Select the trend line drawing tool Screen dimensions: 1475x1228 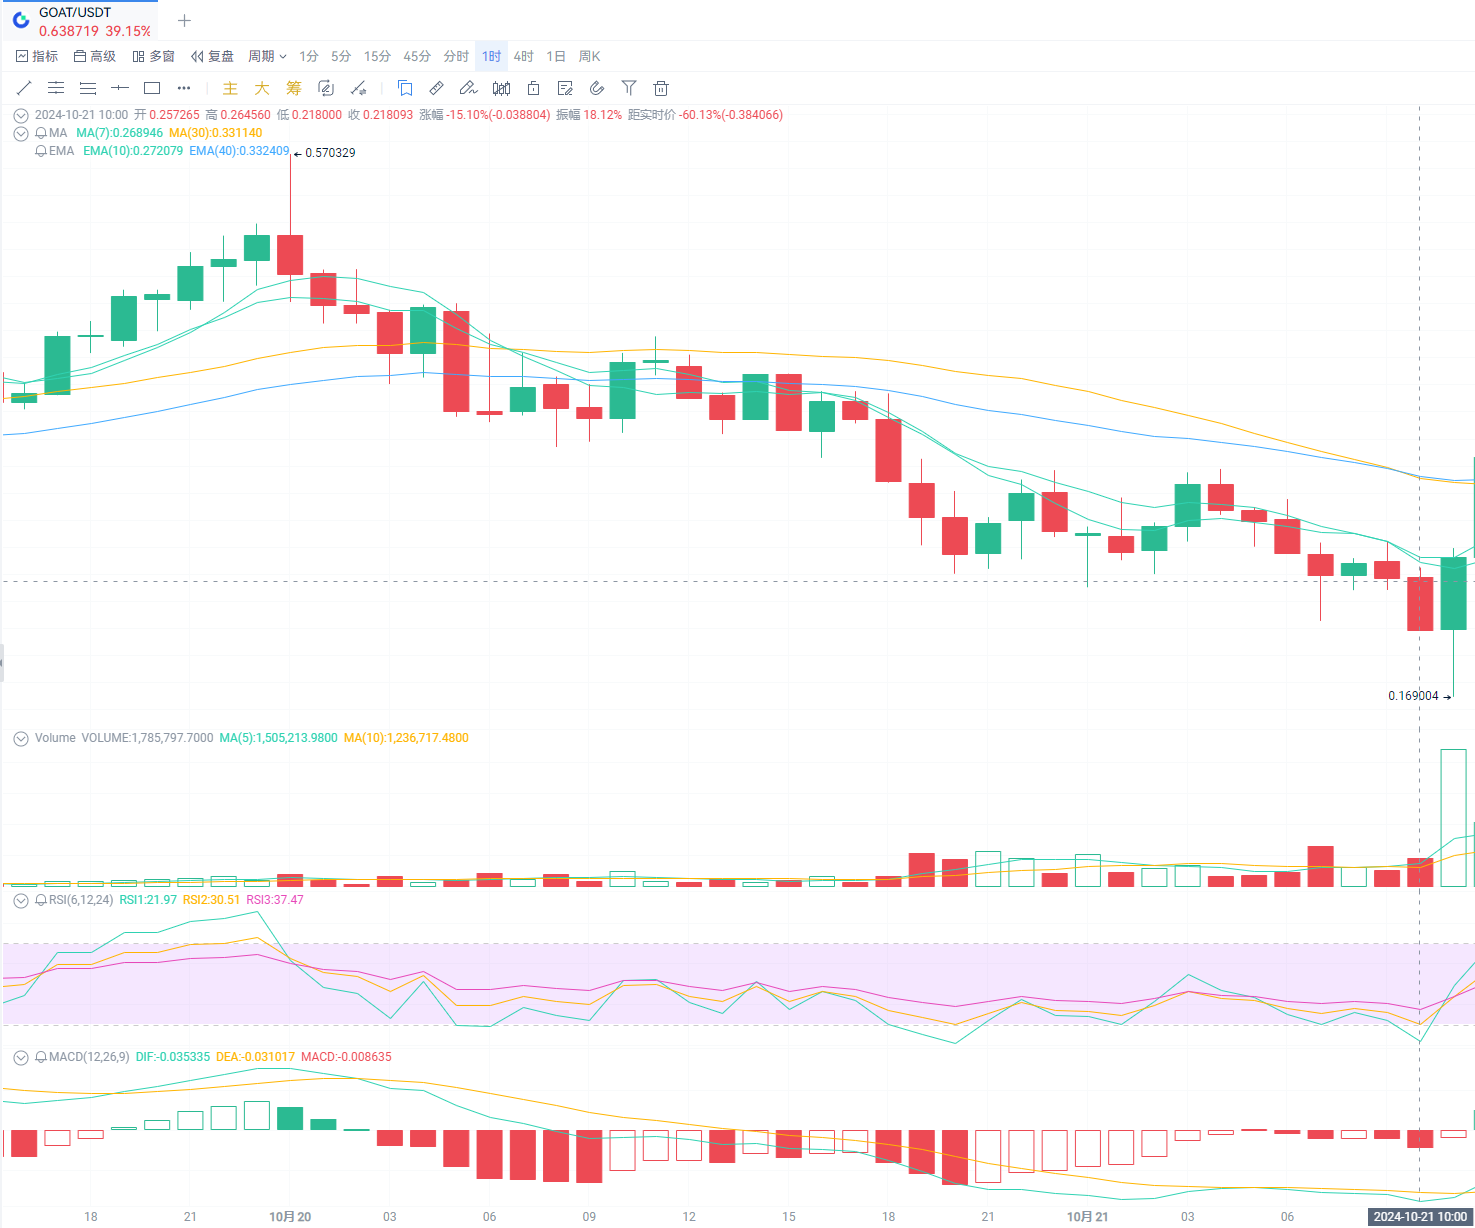pos(24,88)
